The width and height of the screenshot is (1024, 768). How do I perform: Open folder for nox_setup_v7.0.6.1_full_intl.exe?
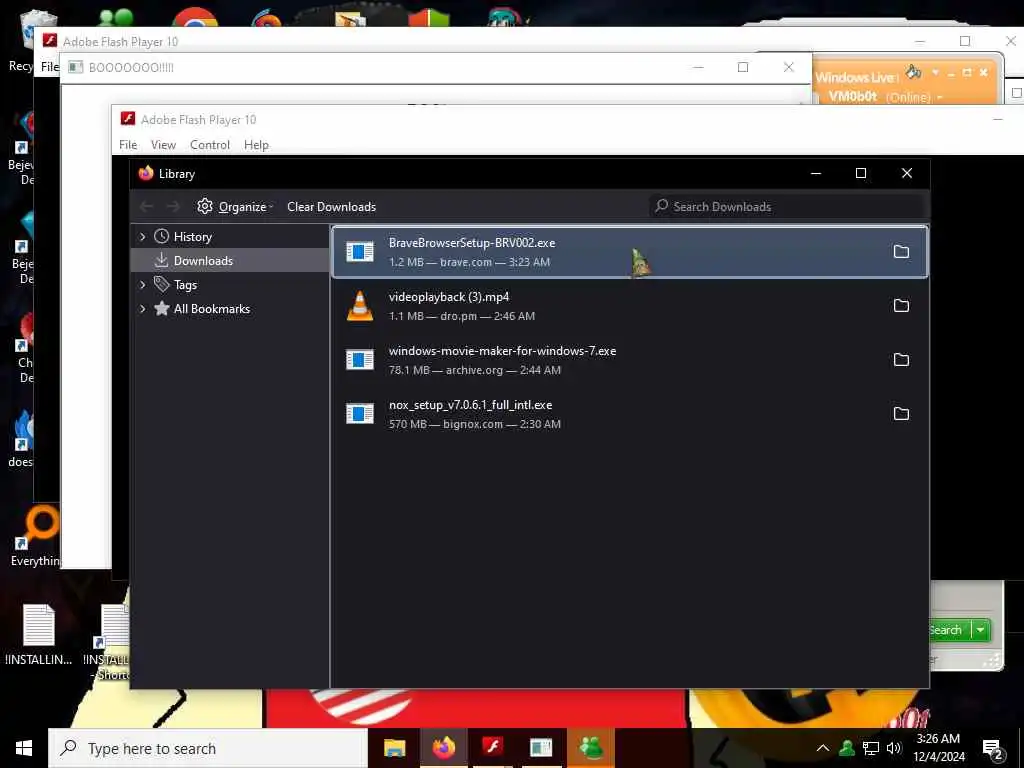click(901, 413)
